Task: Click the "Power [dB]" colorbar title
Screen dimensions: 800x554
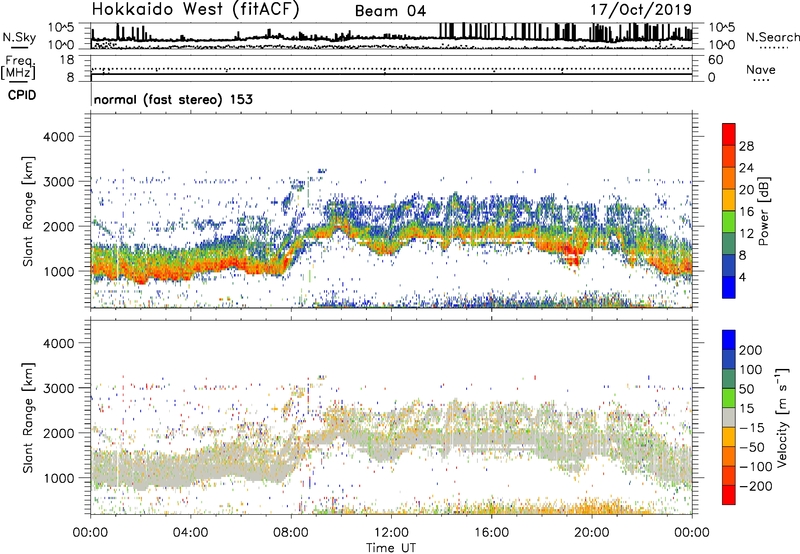Action: pos(763,211)
